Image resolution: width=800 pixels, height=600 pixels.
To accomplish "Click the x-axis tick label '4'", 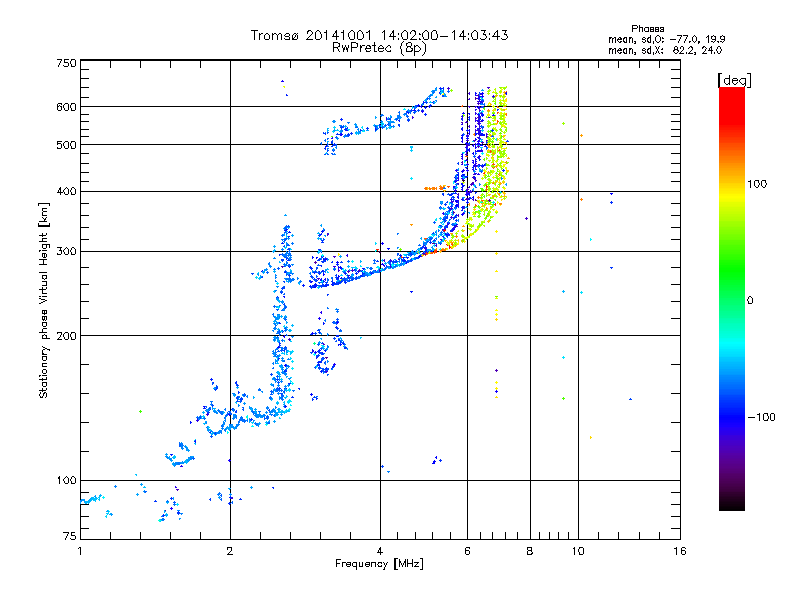I will pos(380,551).
